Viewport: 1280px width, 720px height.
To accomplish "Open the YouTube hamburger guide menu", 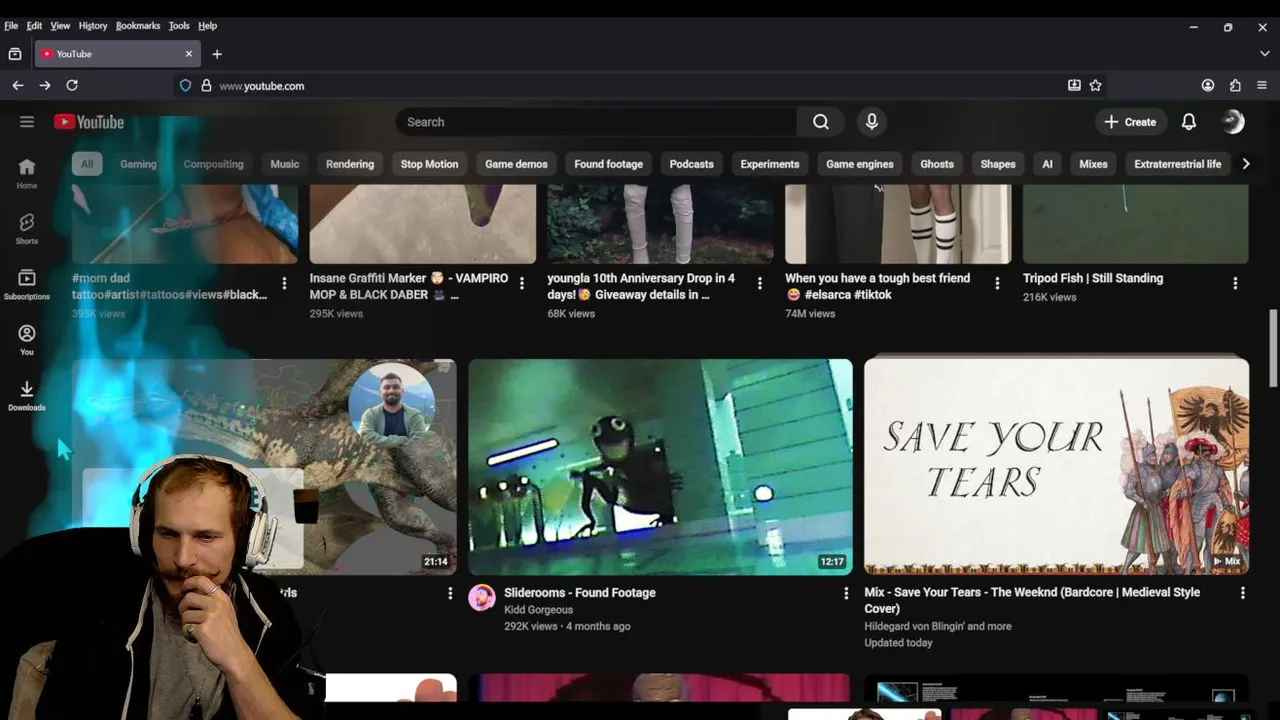I will (x=27, y=122).
